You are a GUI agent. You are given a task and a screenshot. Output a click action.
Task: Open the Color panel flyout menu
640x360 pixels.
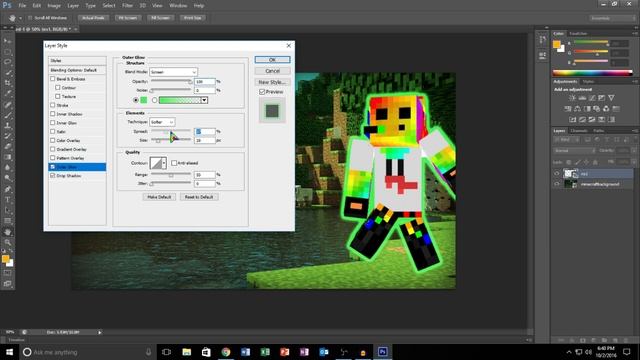tap(635, 33)
